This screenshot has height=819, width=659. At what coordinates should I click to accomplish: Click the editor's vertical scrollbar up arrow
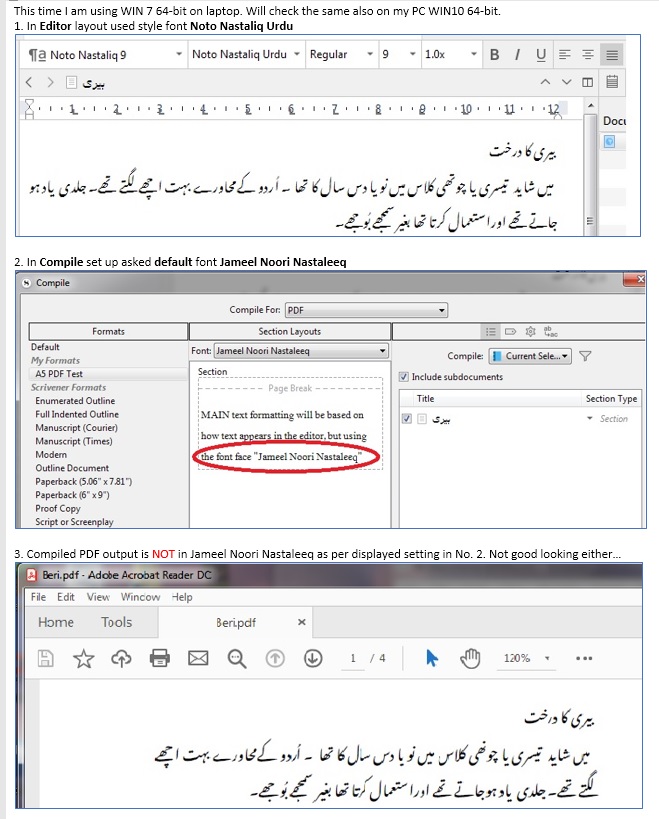click(x=590, y=106)
